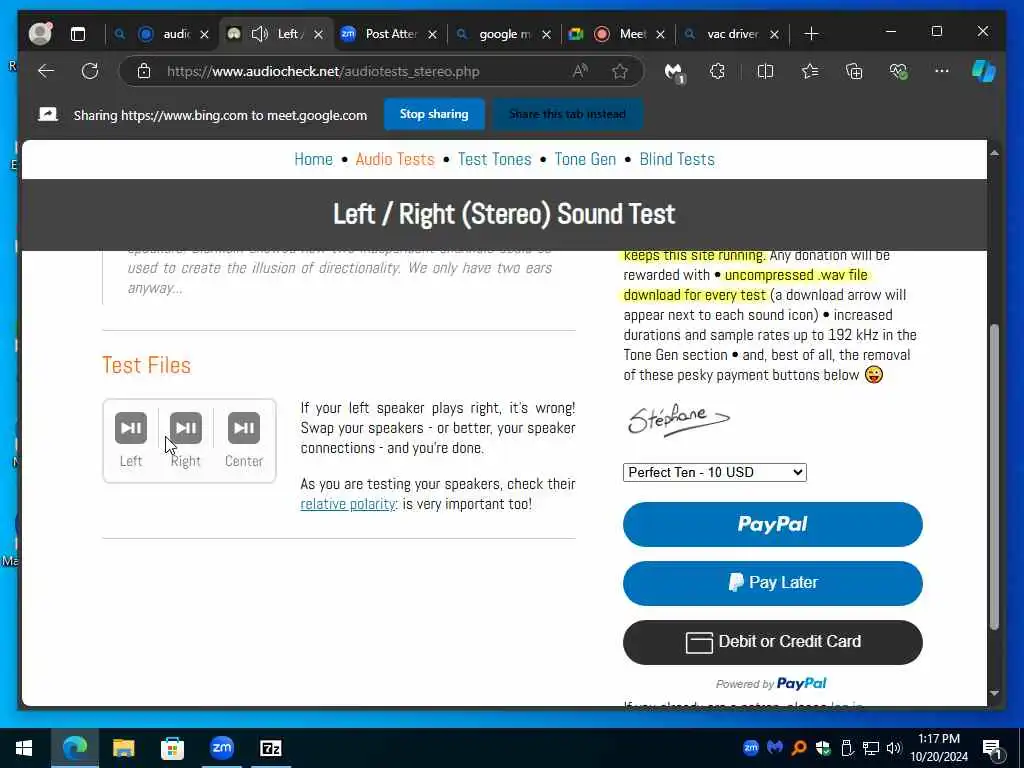
Task: Open the Copilot sidebar
Action: pyautogui.click(x=983, y=71)
